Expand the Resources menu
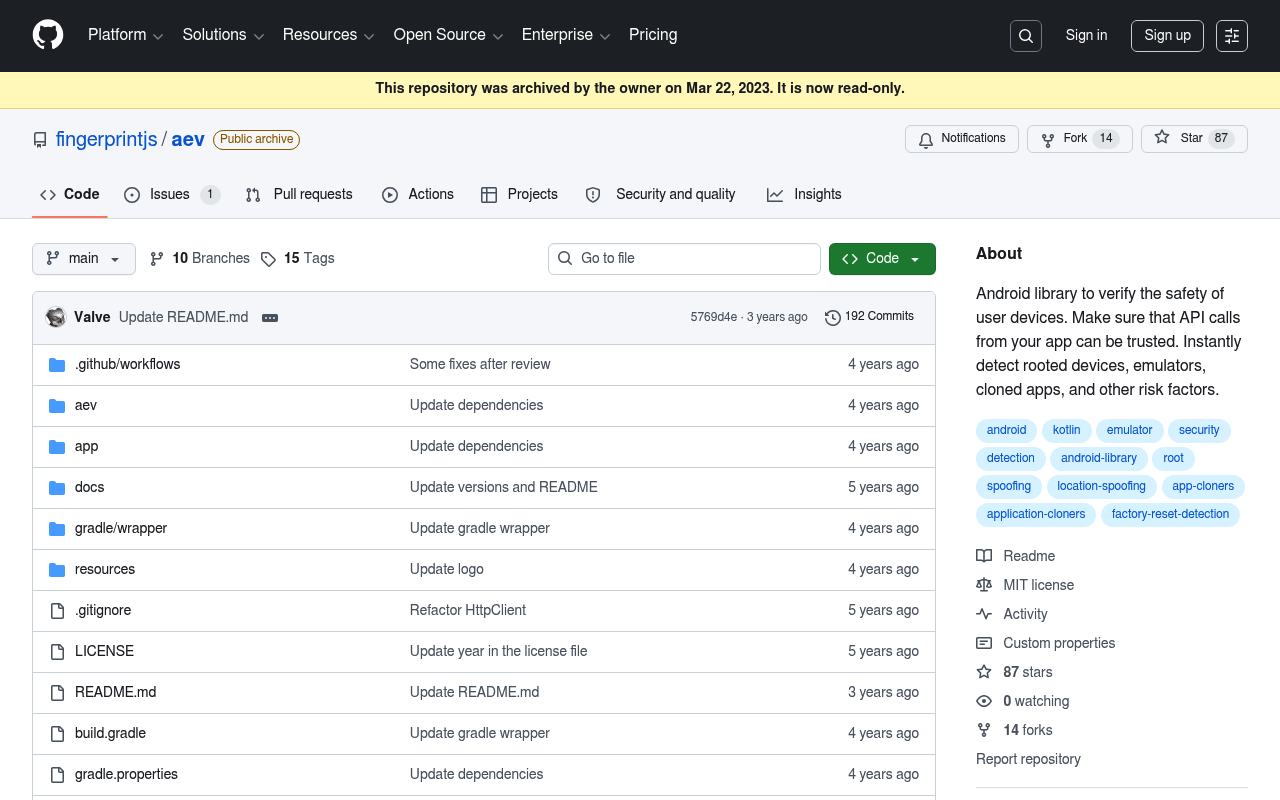This screenshot has width=1280, height=800. pos(328,35)
